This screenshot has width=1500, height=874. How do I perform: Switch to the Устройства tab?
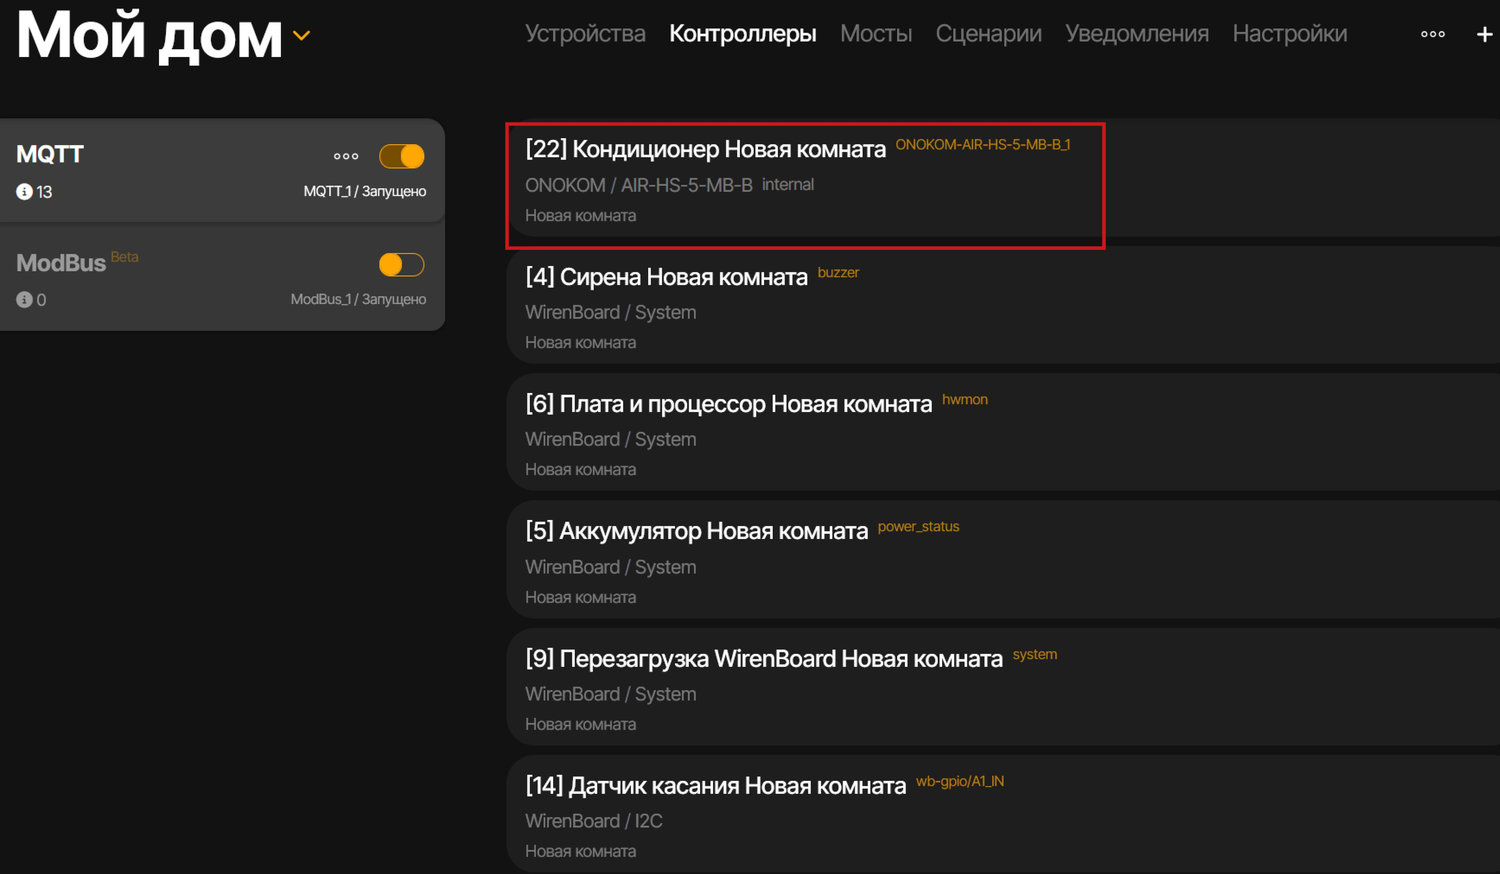point(585,34)
